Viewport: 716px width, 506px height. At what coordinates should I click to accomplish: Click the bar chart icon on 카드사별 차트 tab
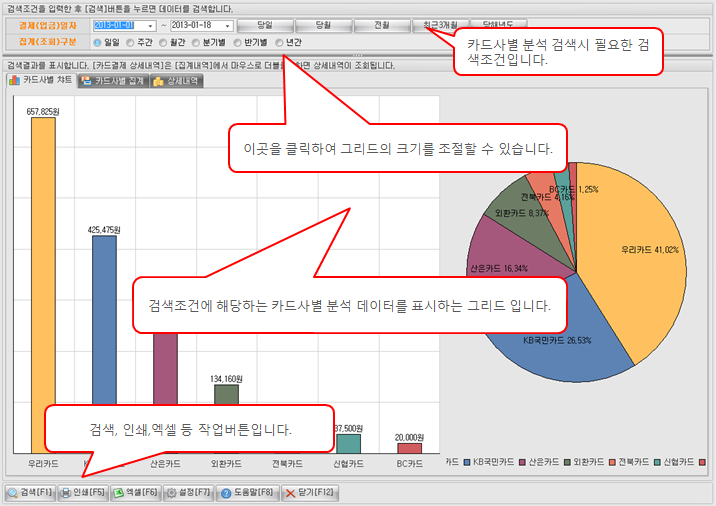tap(14, 80)
